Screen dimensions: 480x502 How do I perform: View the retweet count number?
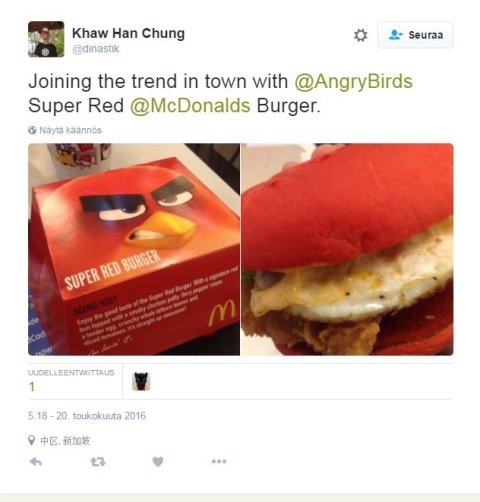(x=32, y=387)
